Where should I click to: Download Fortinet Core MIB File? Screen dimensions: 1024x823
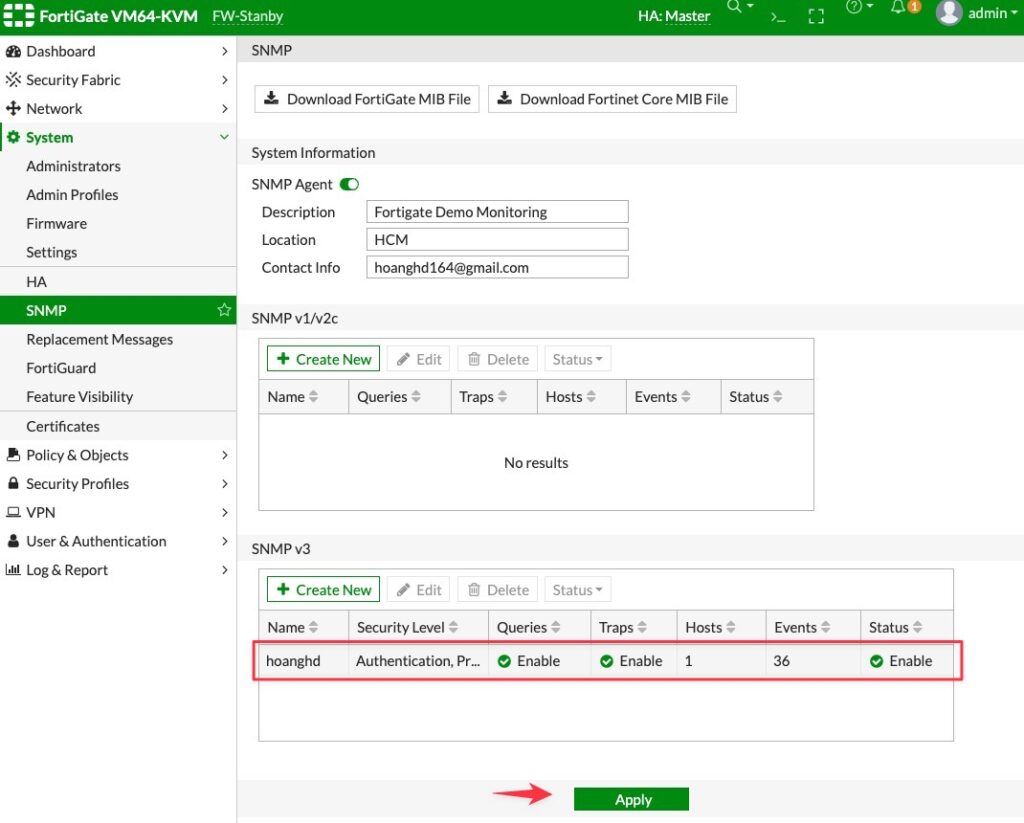[612, 99]
